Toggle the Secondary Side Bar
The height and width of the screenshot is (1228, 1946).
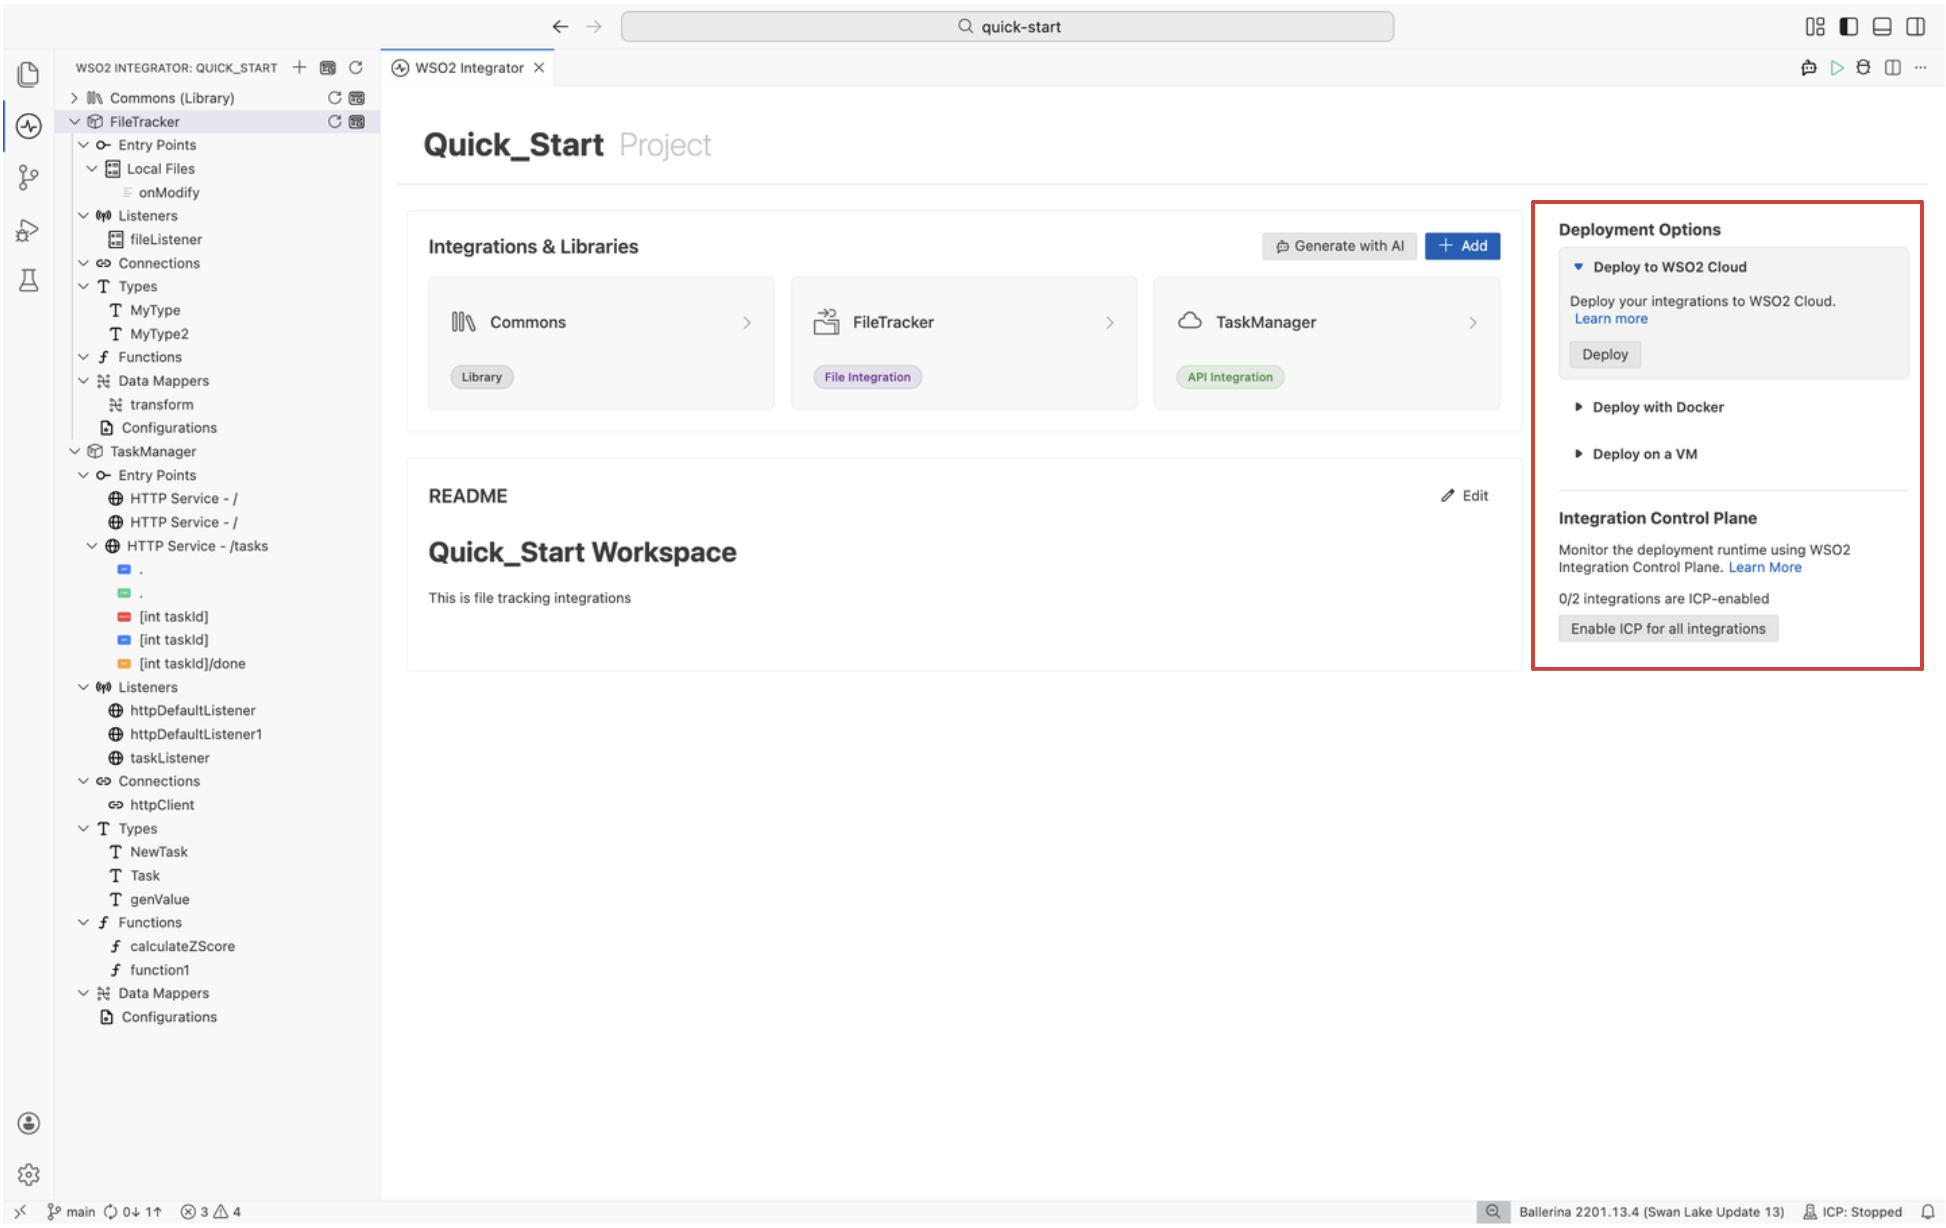(1915, 27)
